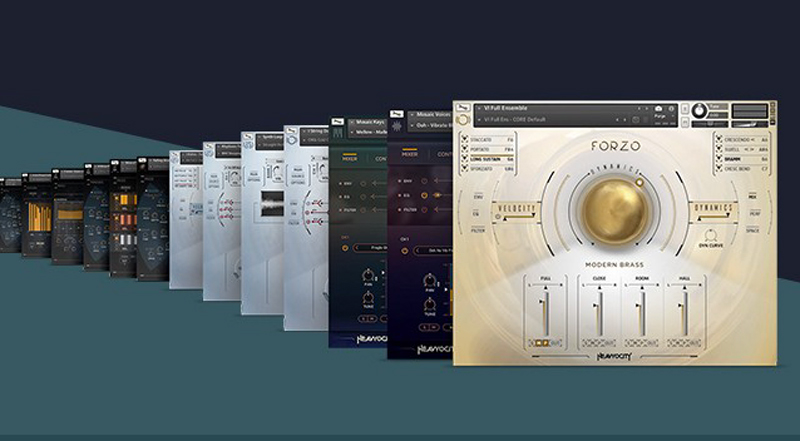The width and height of the screenshot is (800, 441).
Task: Select the MIXER tab in Mosaic Keys window
Action: pyautogui.click(x=349, y=159)
